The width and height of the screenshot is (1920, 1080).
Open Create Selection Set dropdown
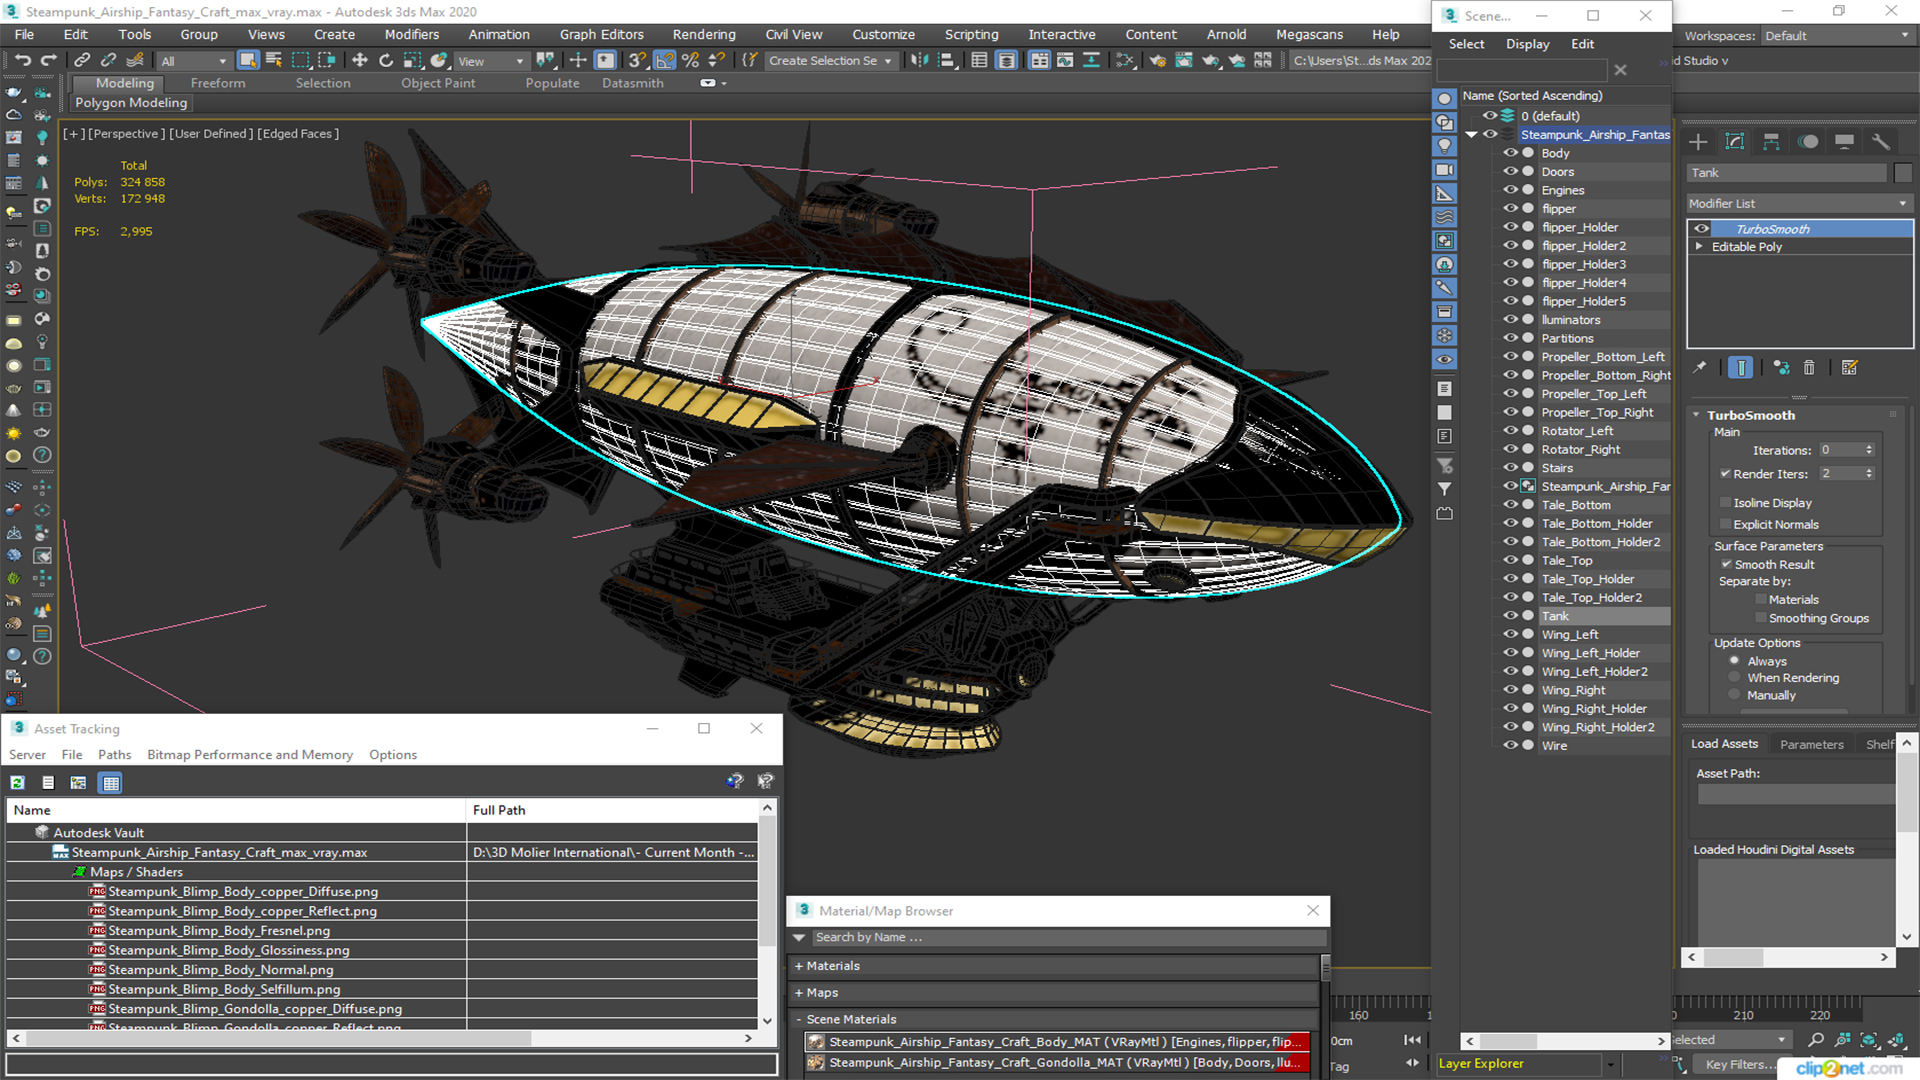(x=829, y=61)
